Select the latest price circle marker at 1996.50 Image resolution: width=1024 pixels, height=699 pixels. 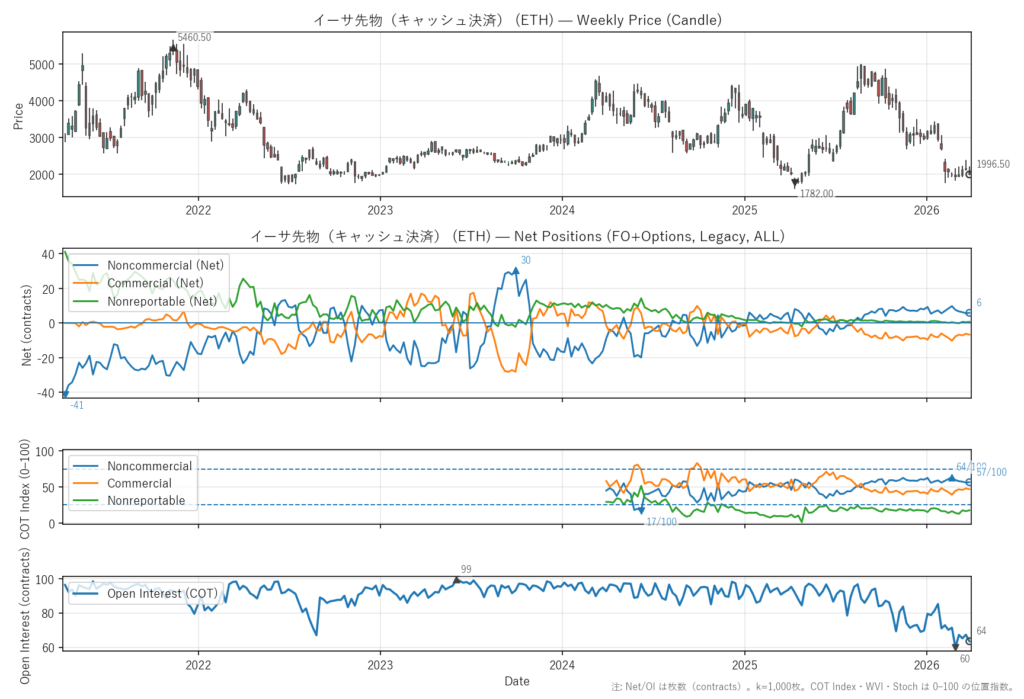969,174
